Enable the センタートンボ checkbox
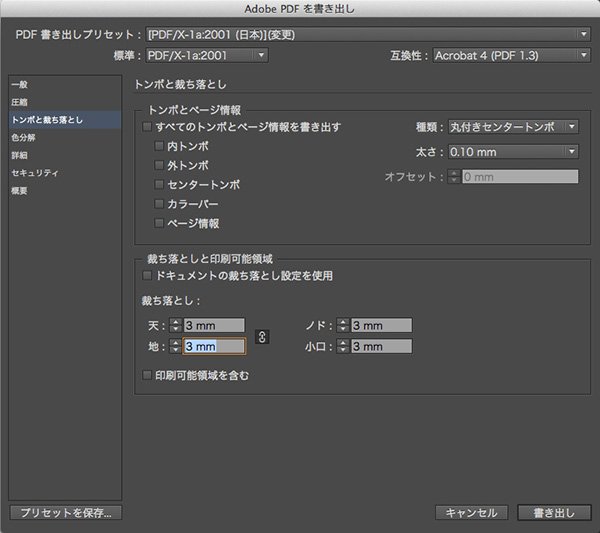Viewport: 600px width, 533px height. 159,184
